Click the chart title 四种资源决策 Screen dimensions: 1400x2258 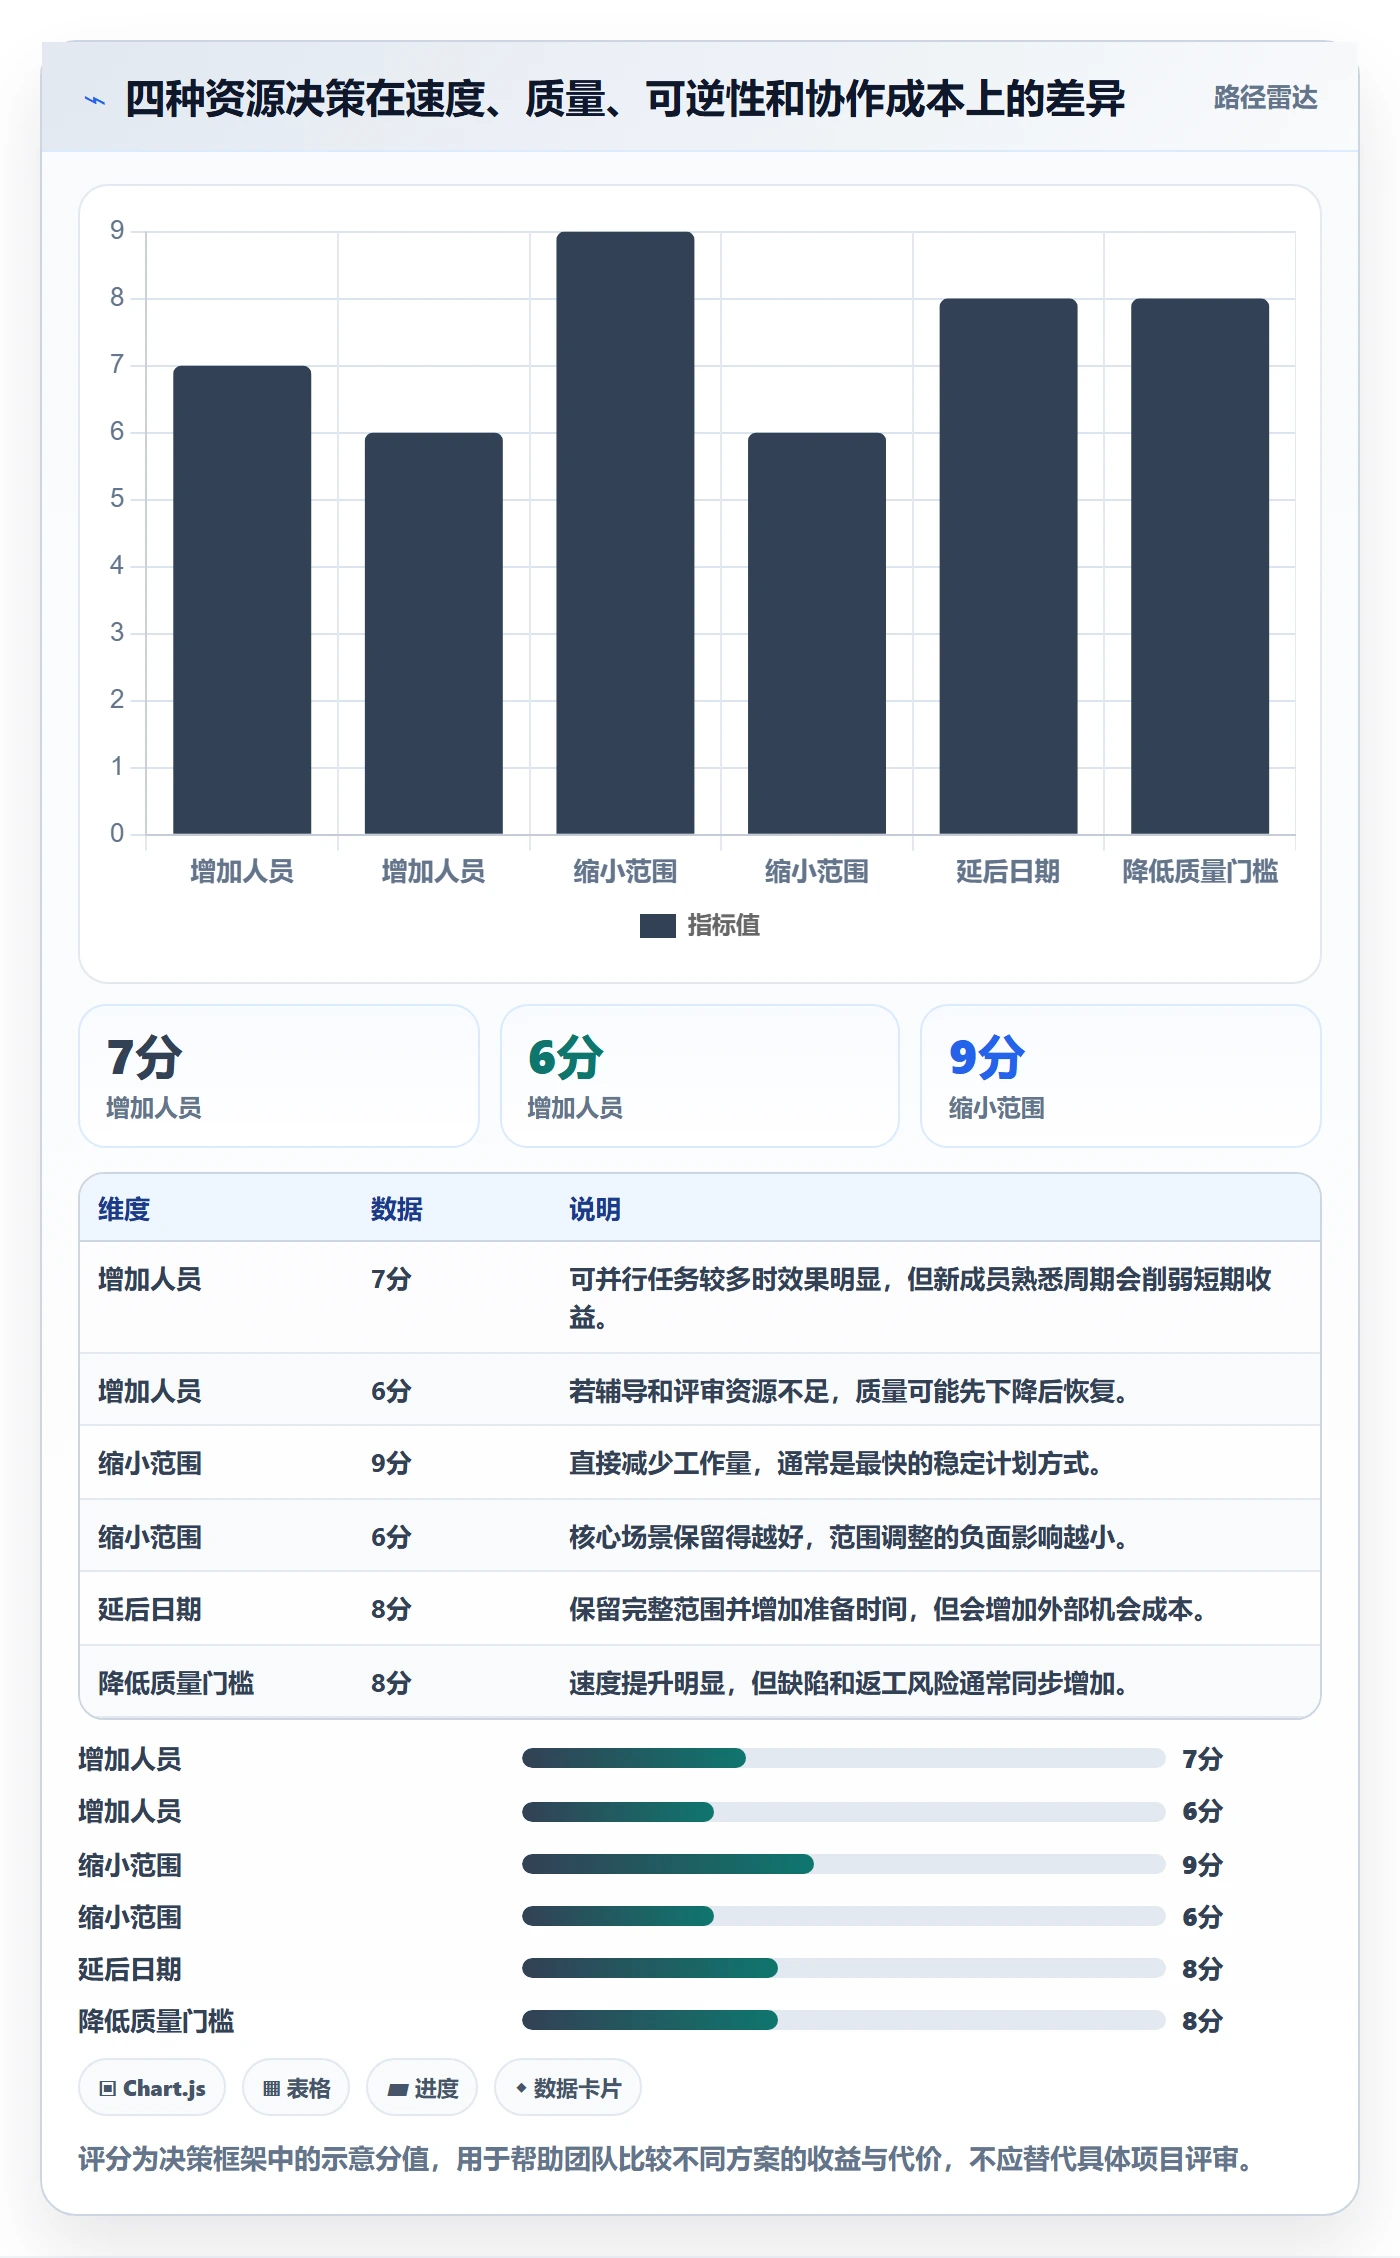625,98
